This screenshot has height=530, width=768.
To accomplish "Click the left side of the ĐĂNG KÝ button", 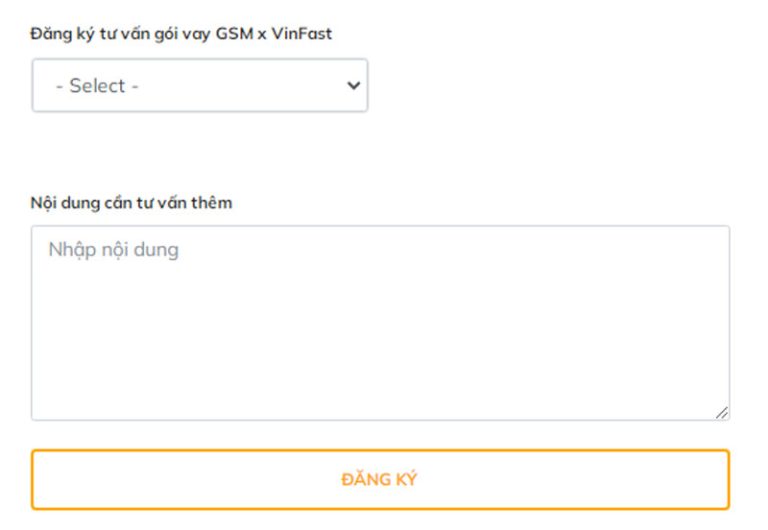I will 100,479.
